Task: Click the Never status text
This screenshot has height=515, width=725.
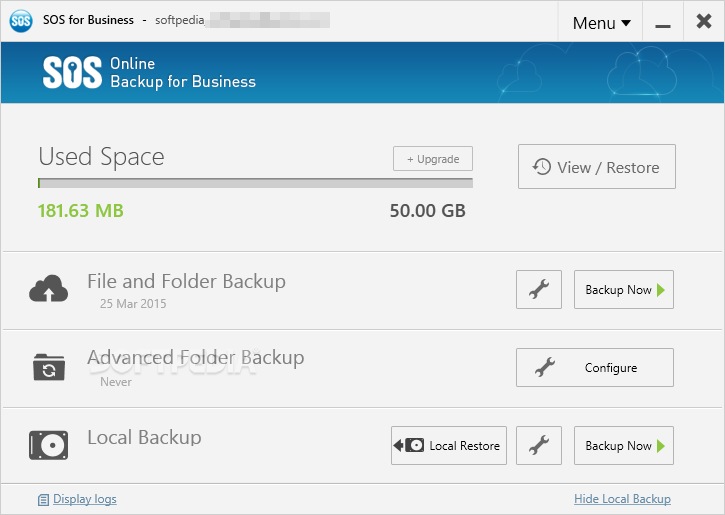Action: click(x=116, y=382)
